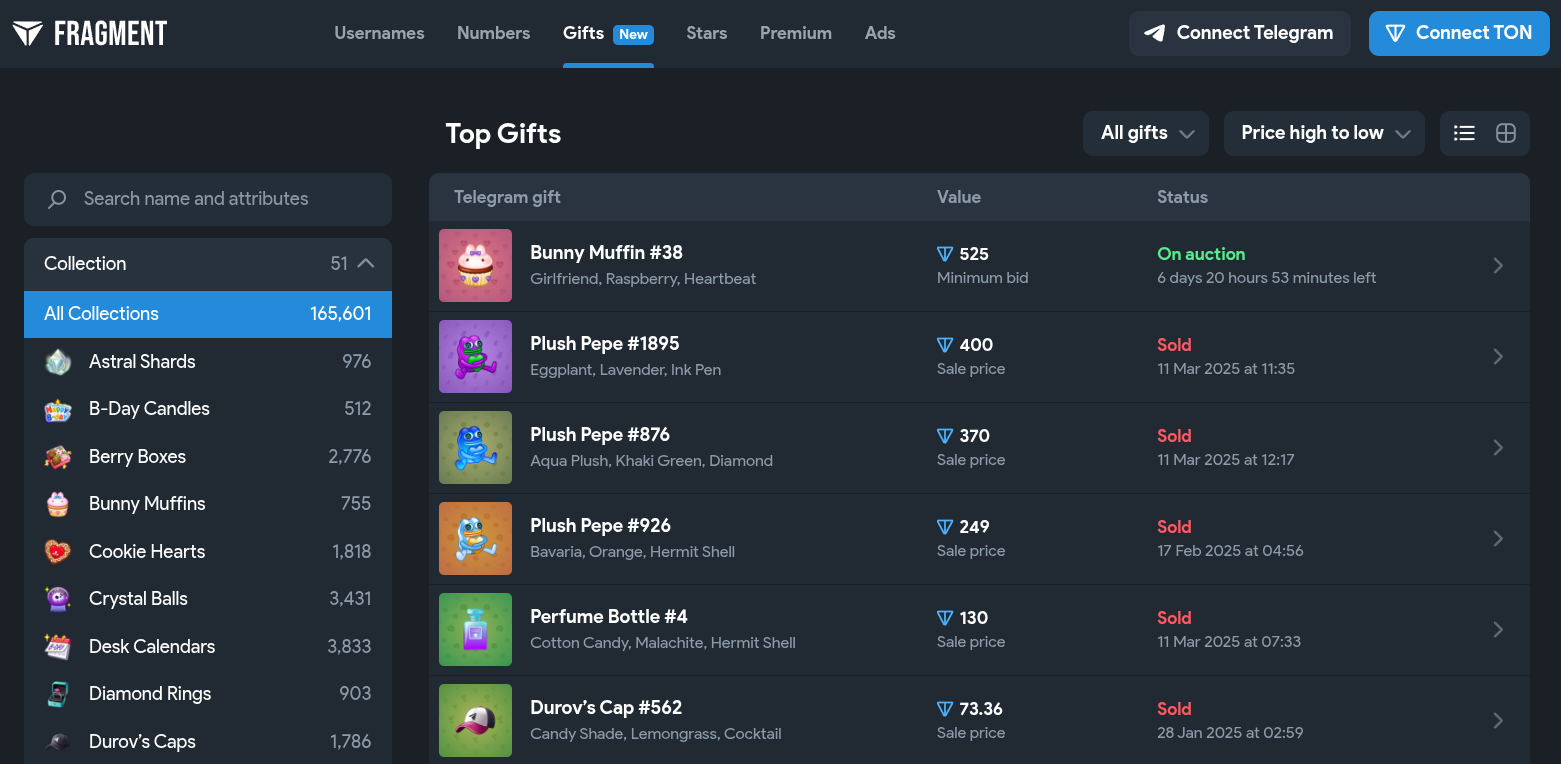Click TON icon beside 73.36 value
The image size is (1561, 764).
(x=945, y=709)
